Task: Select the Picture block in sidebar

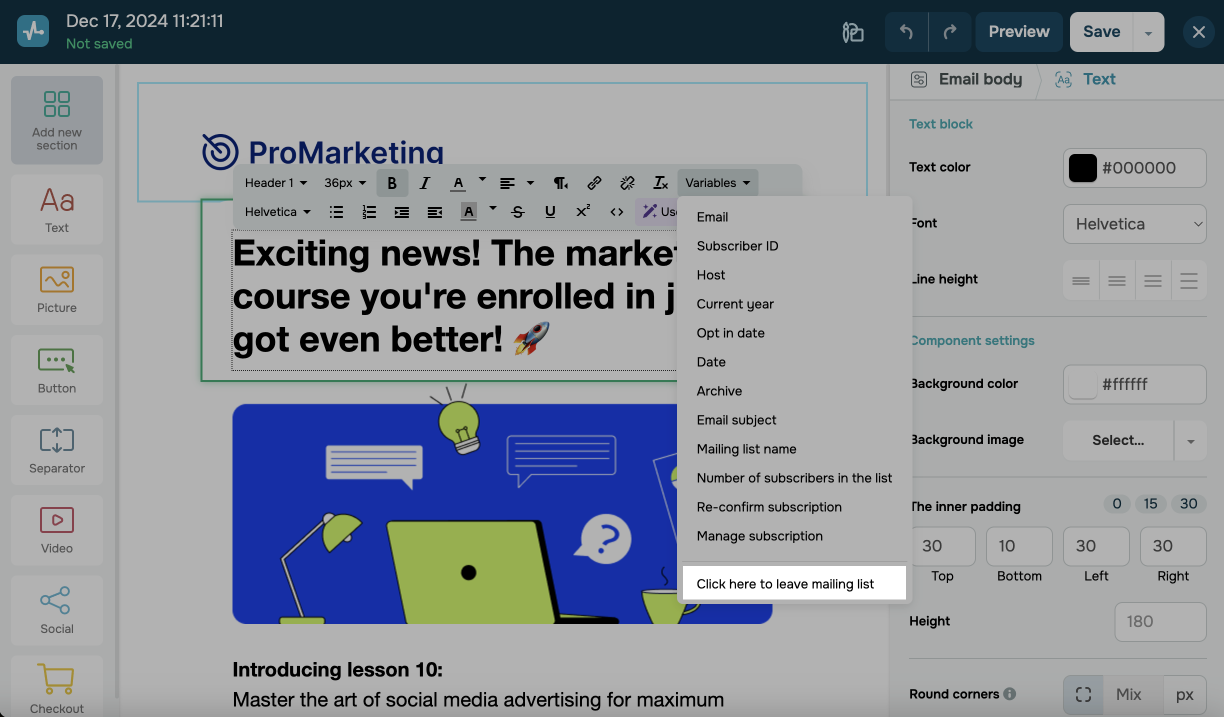Action: [x=57, y=290]
